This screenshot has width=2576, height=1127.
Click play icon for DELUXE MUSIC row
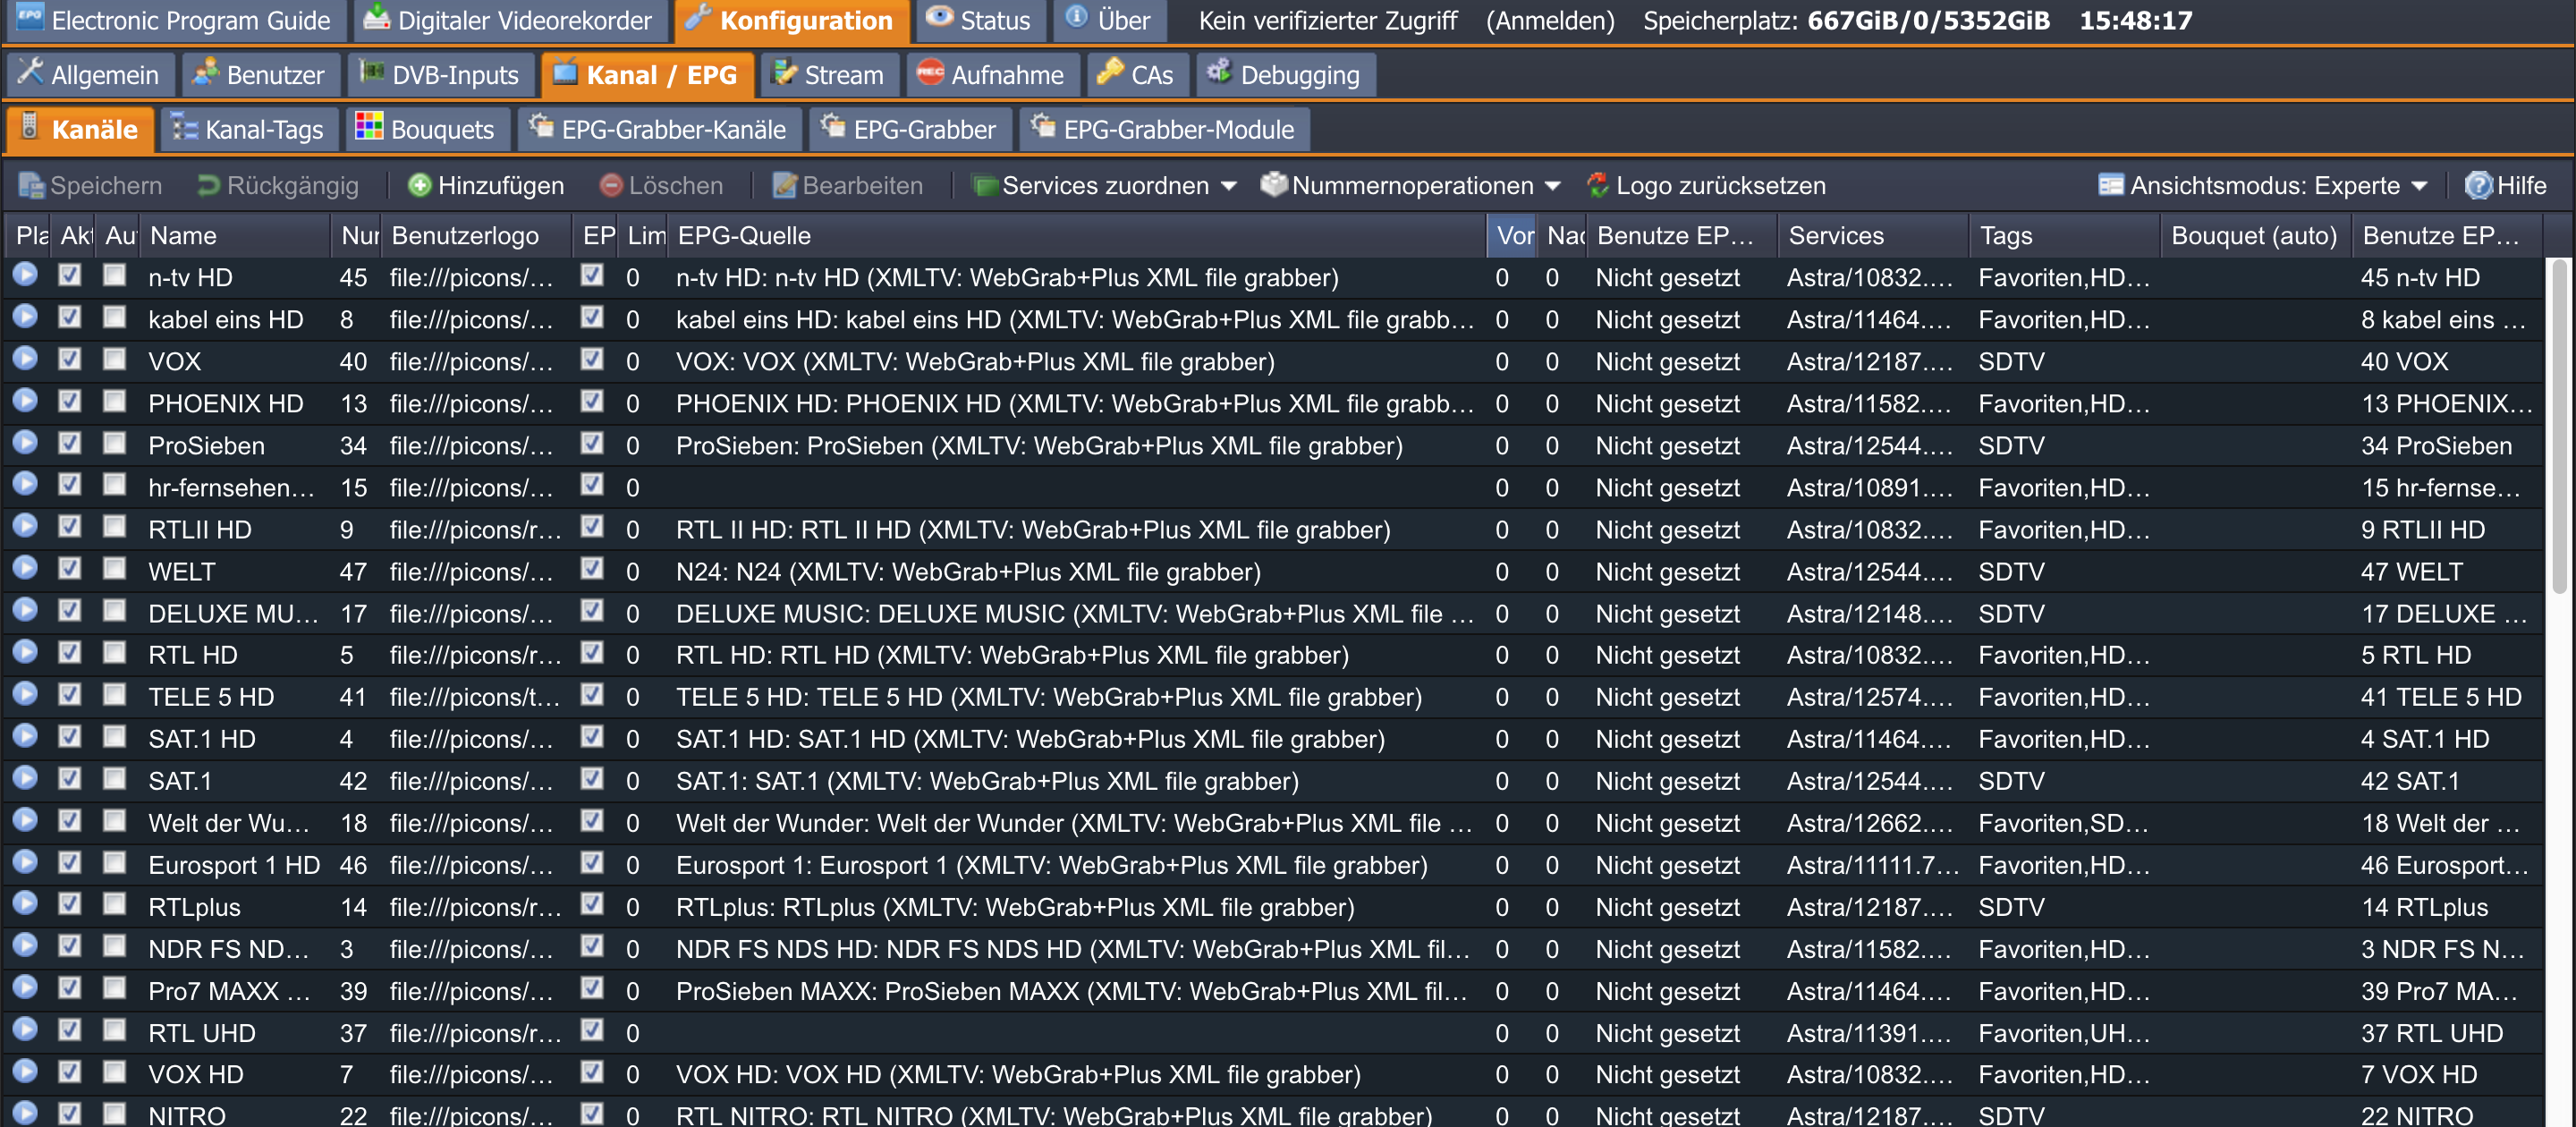pos(25,611)
